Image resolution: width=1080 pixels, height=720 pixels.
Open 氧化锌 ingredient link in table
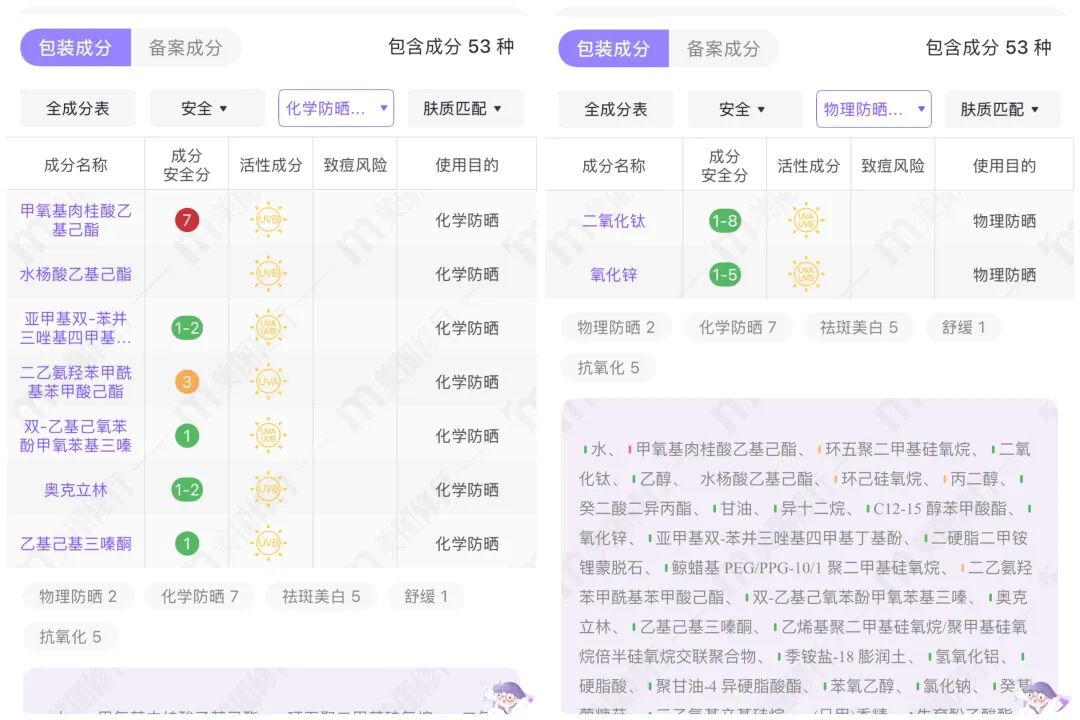tap(614, 275)
